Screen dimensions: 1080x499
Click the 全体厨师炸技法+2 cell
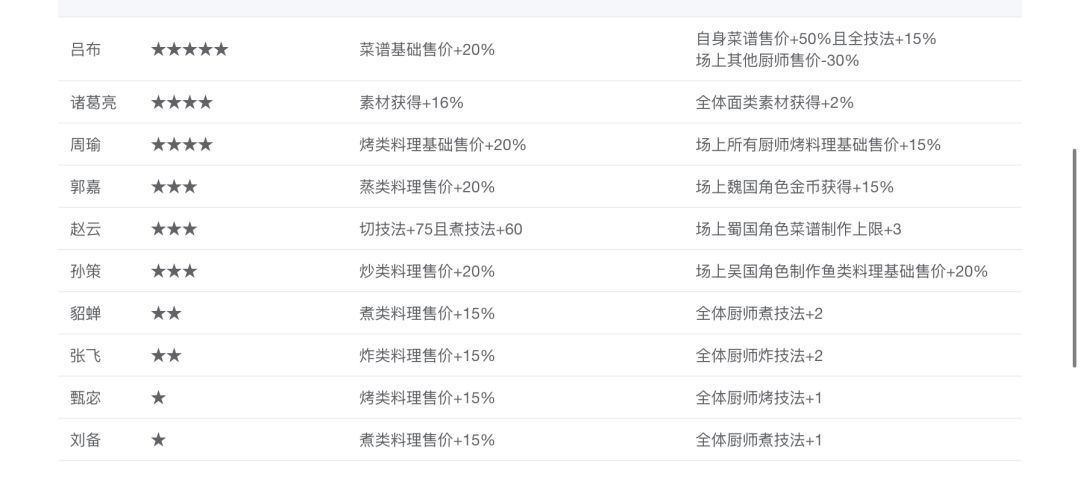(x=759, y=356)
